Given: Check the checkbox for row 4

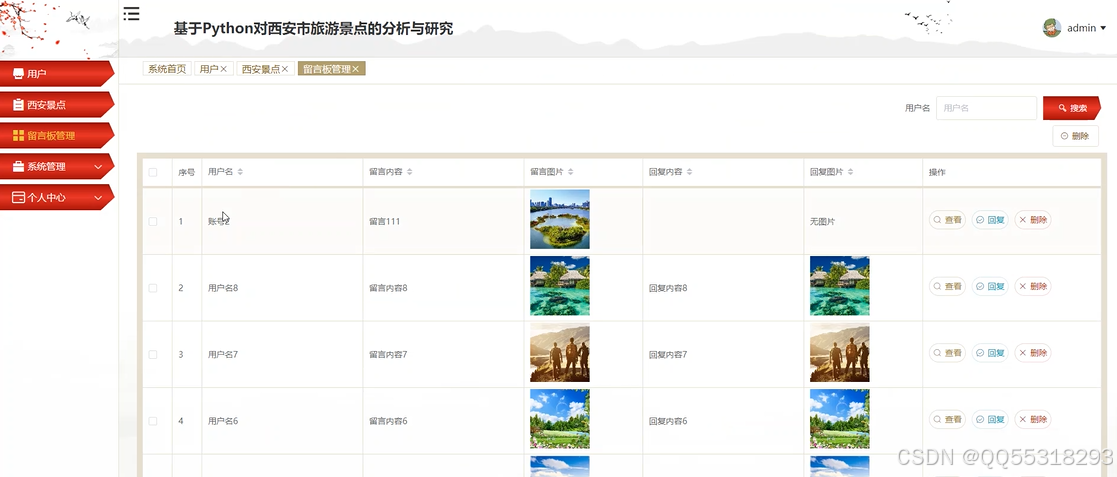Looking at the screenshot, I should [x=152, y=421].
